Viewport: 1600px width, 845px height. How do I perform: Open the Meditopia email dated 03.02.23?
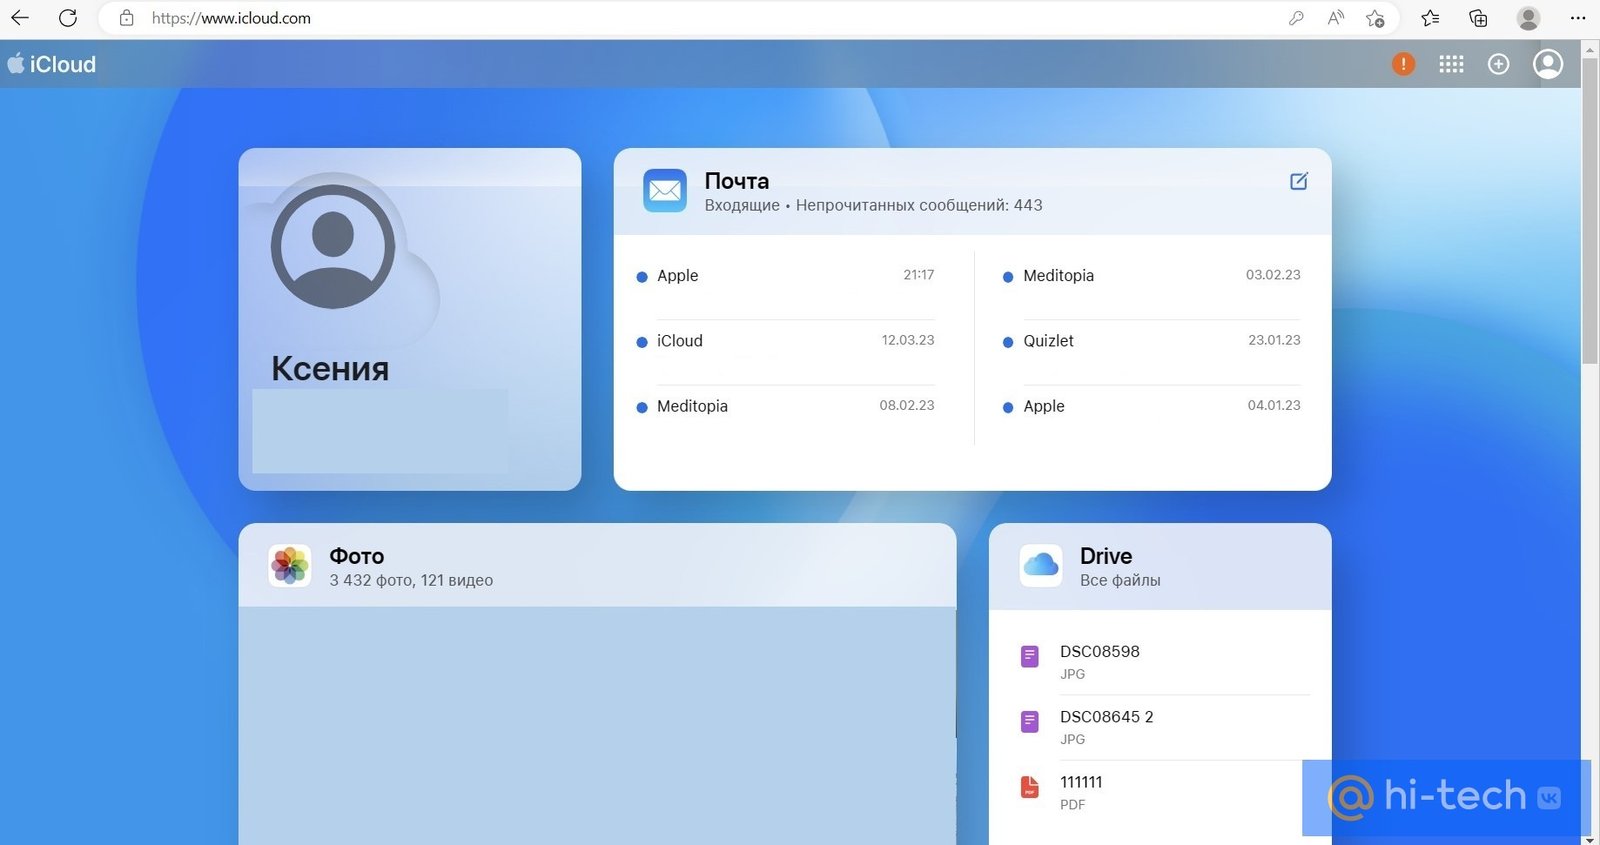click(x=1152, y=275)
